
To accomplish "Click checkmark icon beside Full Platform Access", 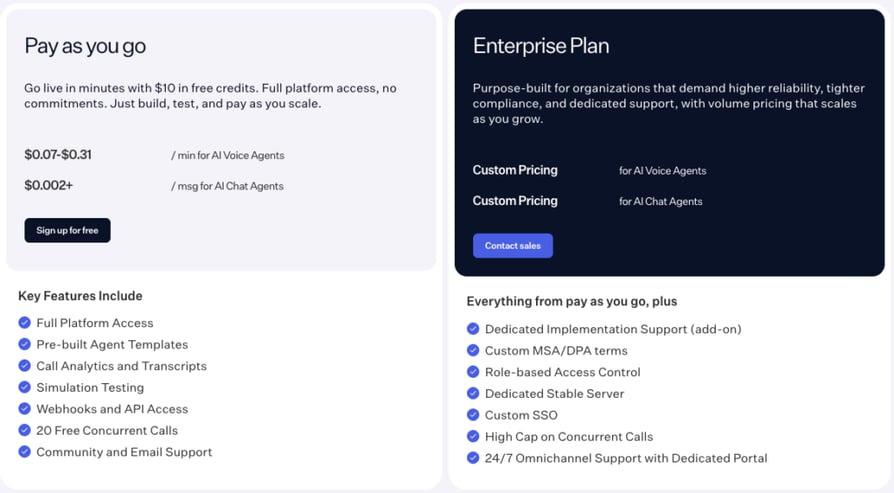I will tap(25, 323).
